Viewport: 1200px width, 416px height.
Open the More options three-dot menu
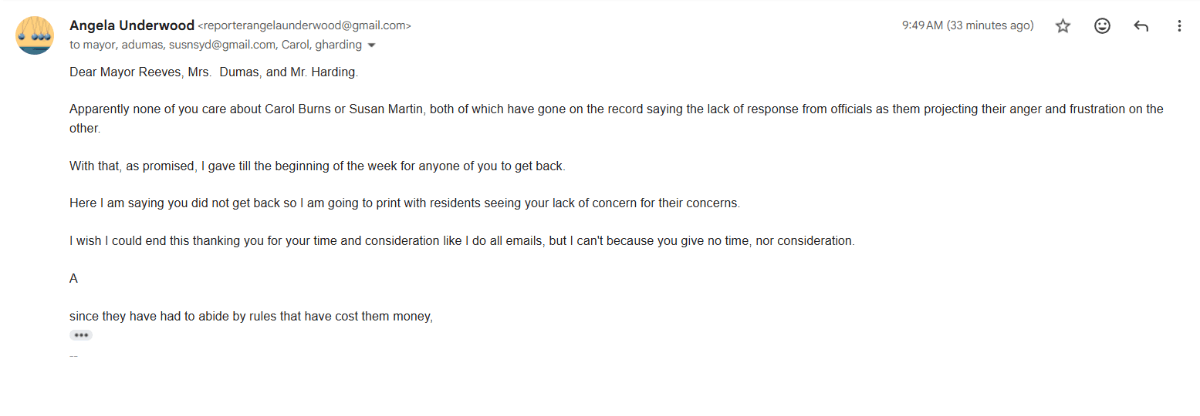(x=1179, y=26)
